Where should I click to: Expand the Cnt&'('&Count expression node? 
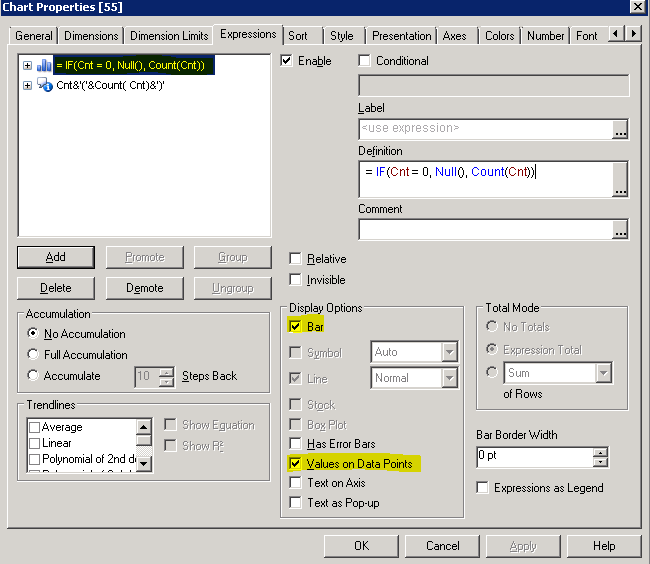(27, 86)
